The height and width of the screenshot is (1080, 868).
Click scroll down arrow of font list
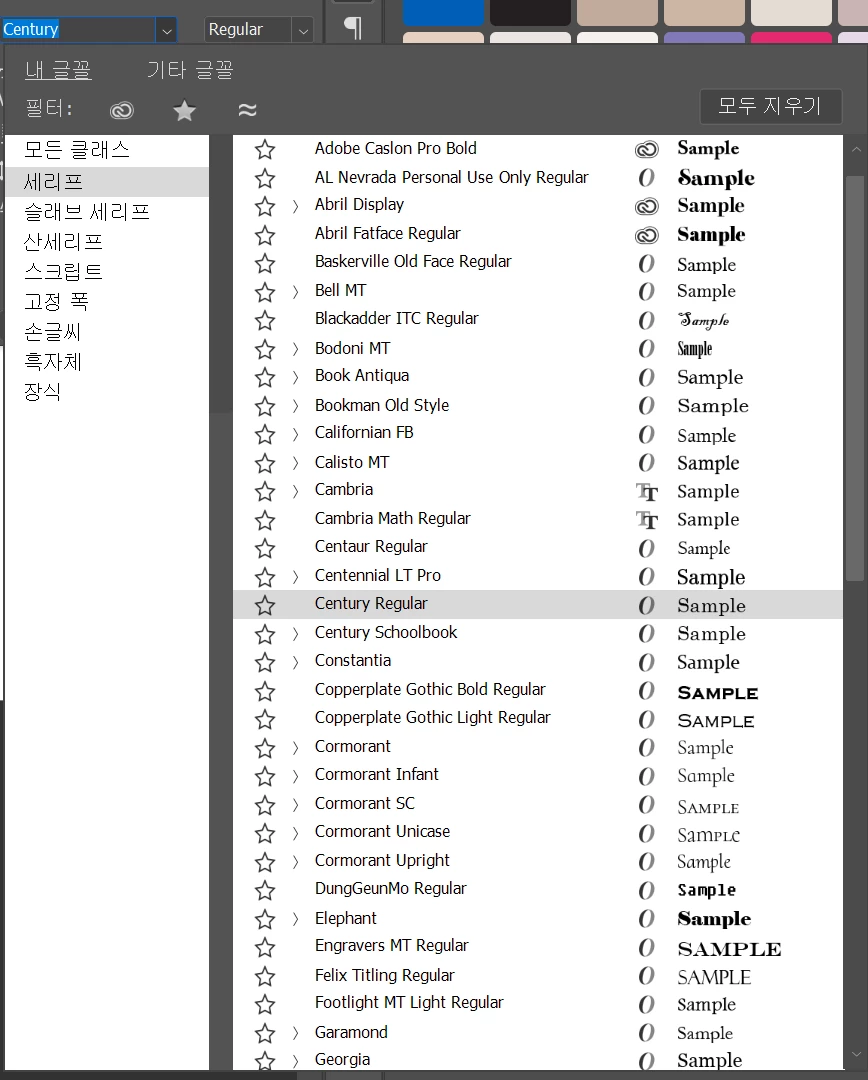856,1055
